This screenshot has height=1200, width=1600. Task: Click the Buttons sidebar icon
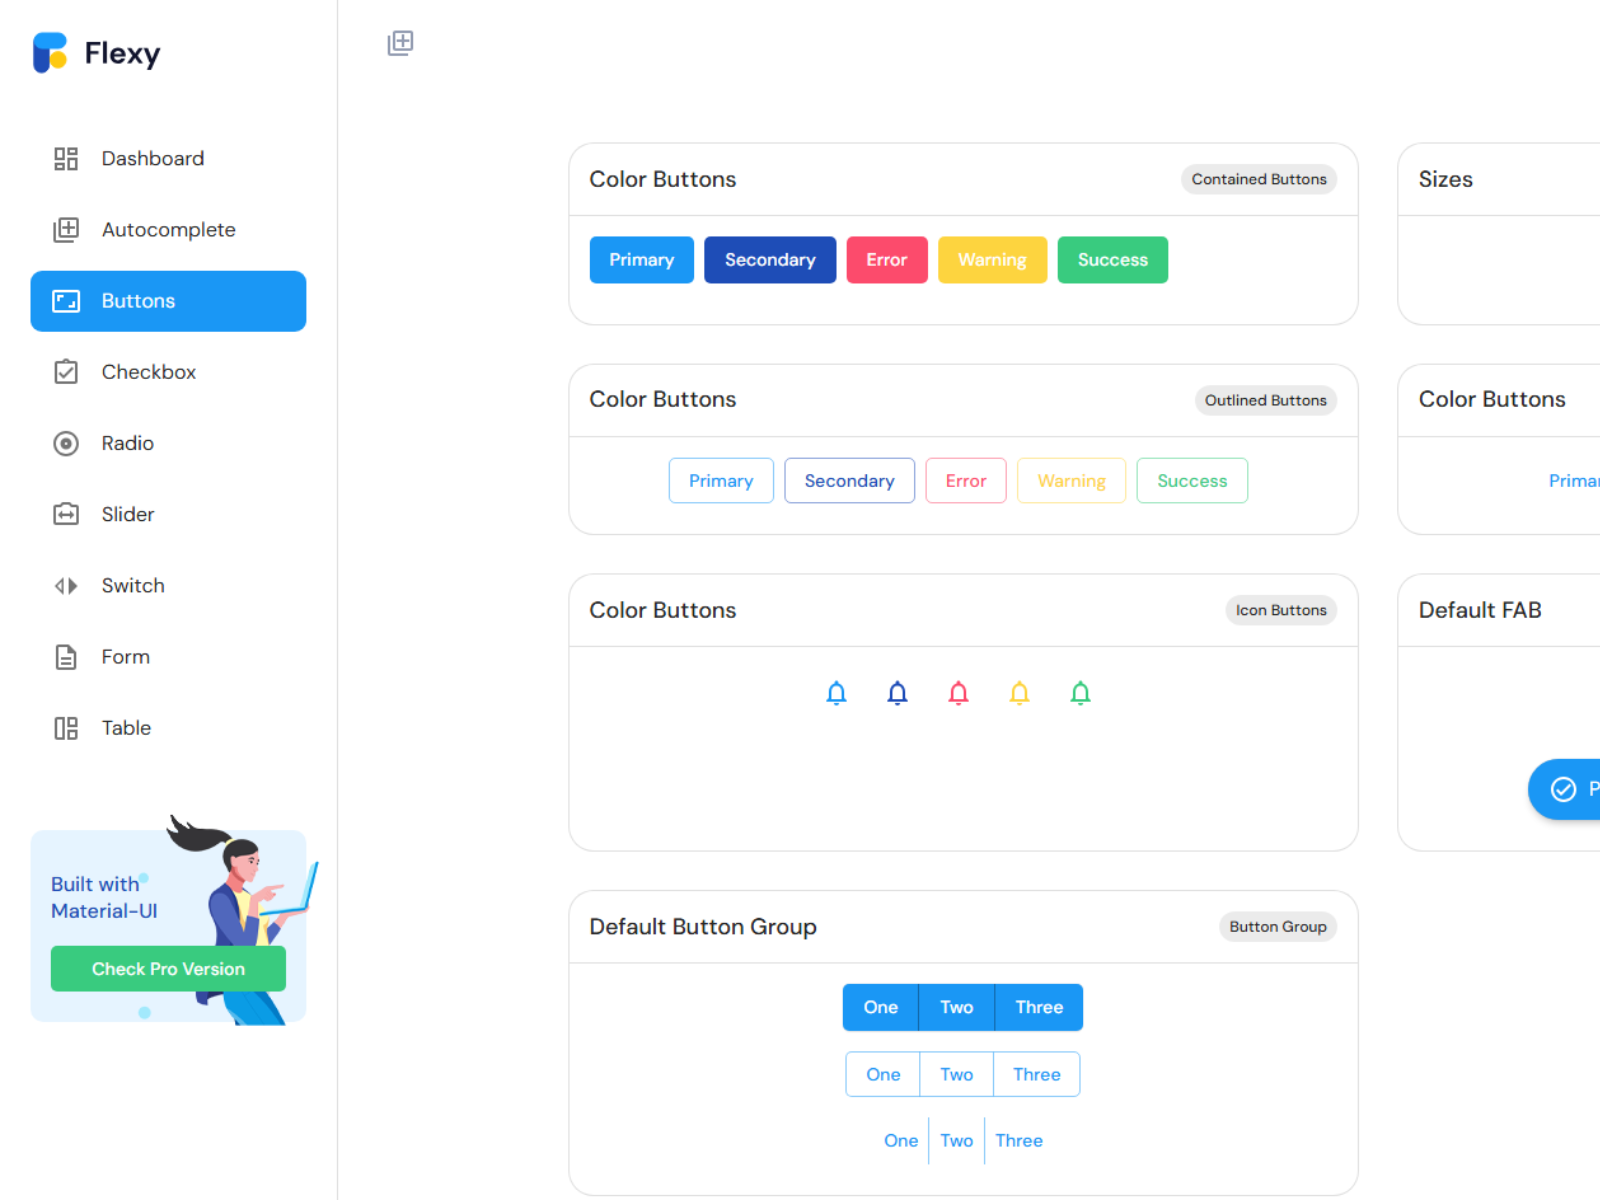pos(66,301)
